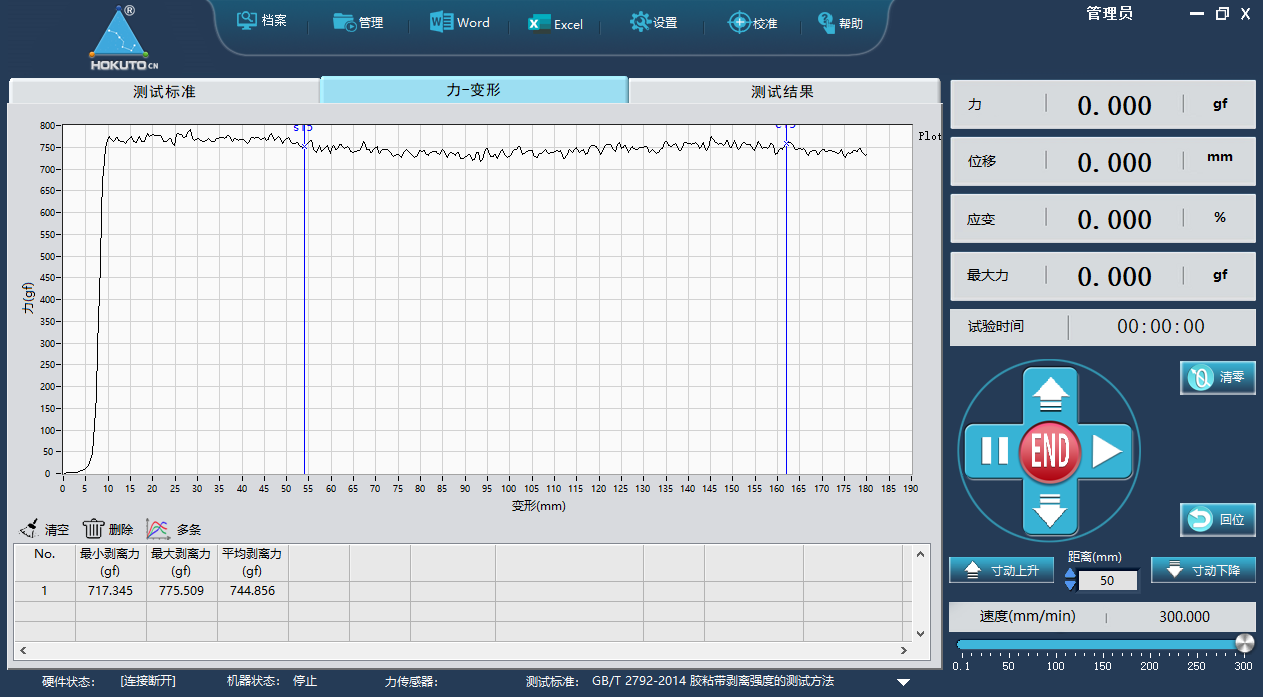
Task: Open 设置 (Settings) gear icon
Action: [x=640, y=22]
